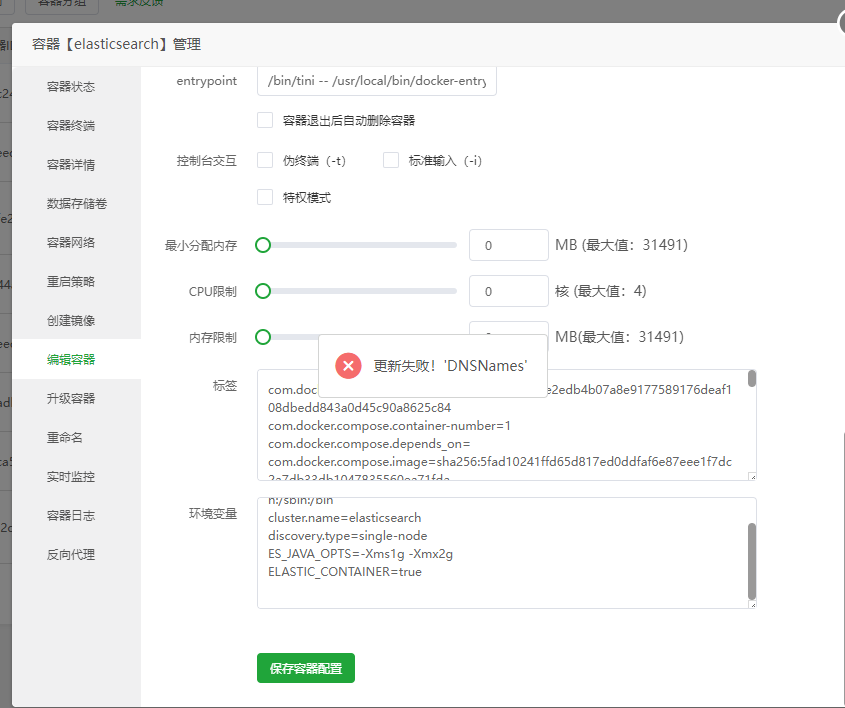Click inside the 标签 textarea

point(507,425)
